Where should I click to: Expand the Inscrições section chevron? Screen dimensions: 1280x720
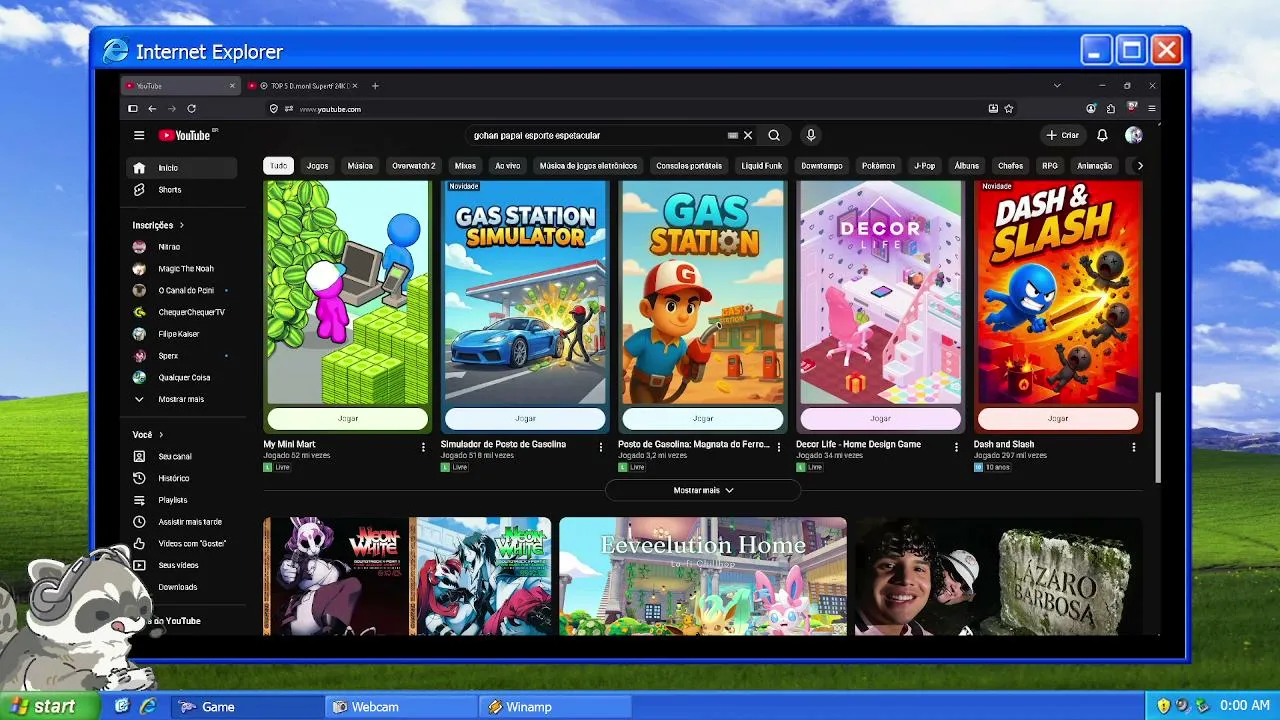point(181,225)
